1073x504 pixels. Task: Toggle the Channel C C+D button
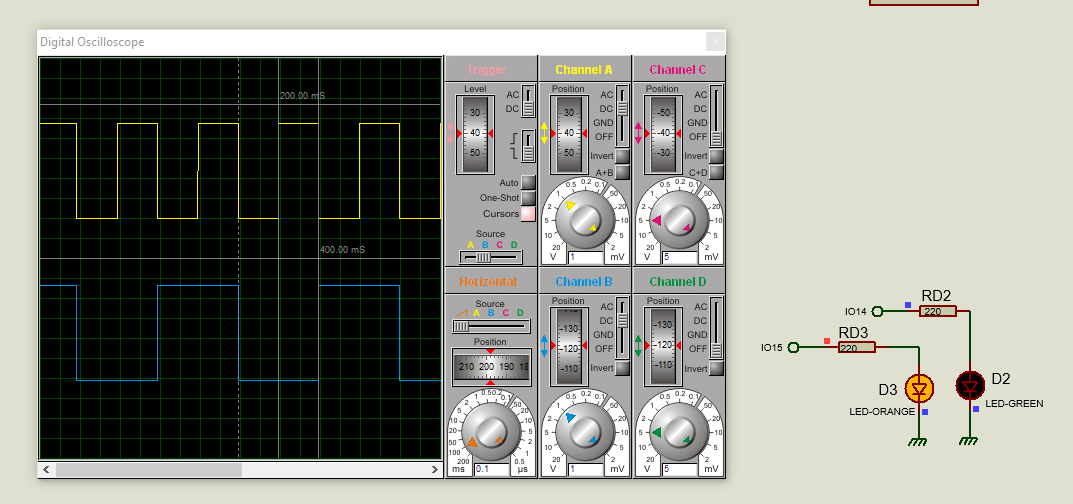coord(716,172)
